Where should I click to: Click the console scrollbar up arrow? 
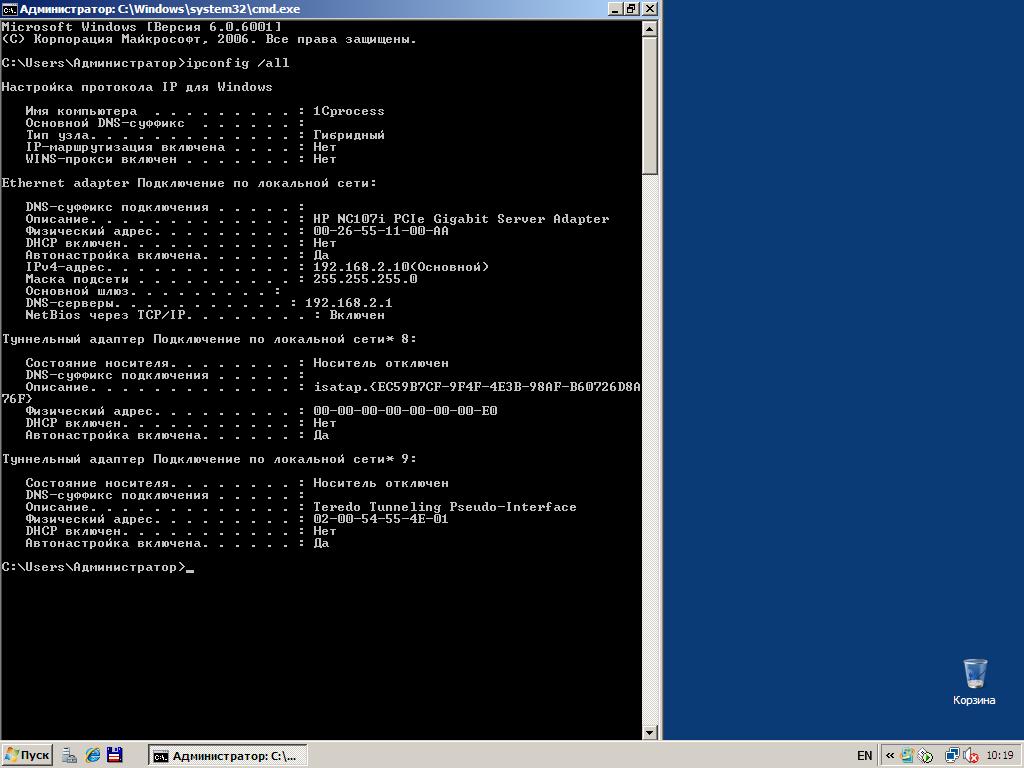click(649, 28)
